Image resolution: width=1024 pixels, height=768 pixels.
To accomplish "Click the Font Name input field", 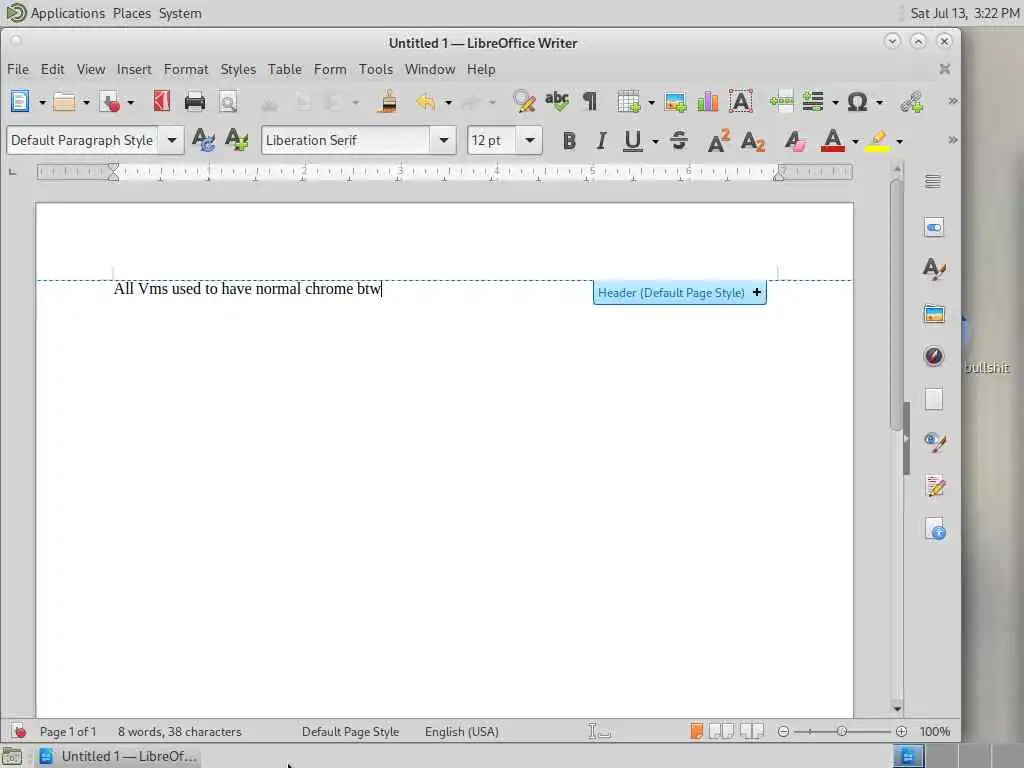I will click(x=346, y=140).
